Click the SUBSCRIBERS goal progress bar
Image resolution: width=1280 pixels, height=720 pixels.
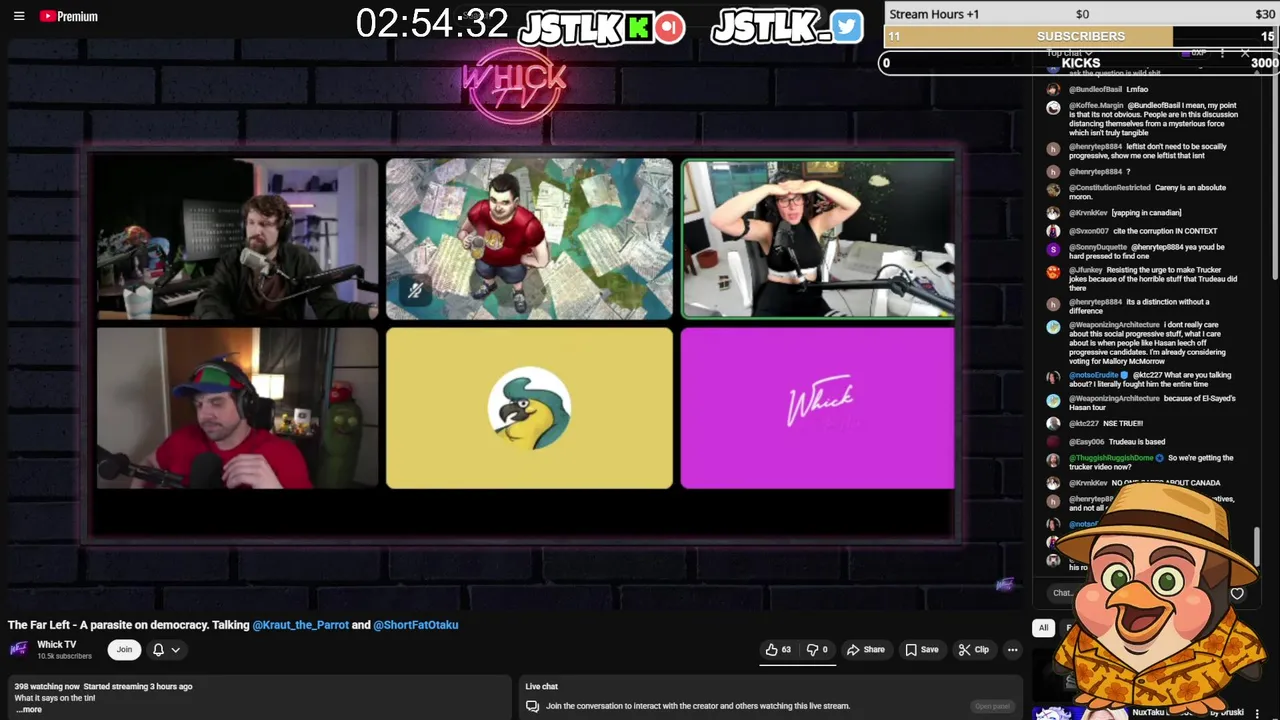pyautogui.click(x=1081, y=36)
